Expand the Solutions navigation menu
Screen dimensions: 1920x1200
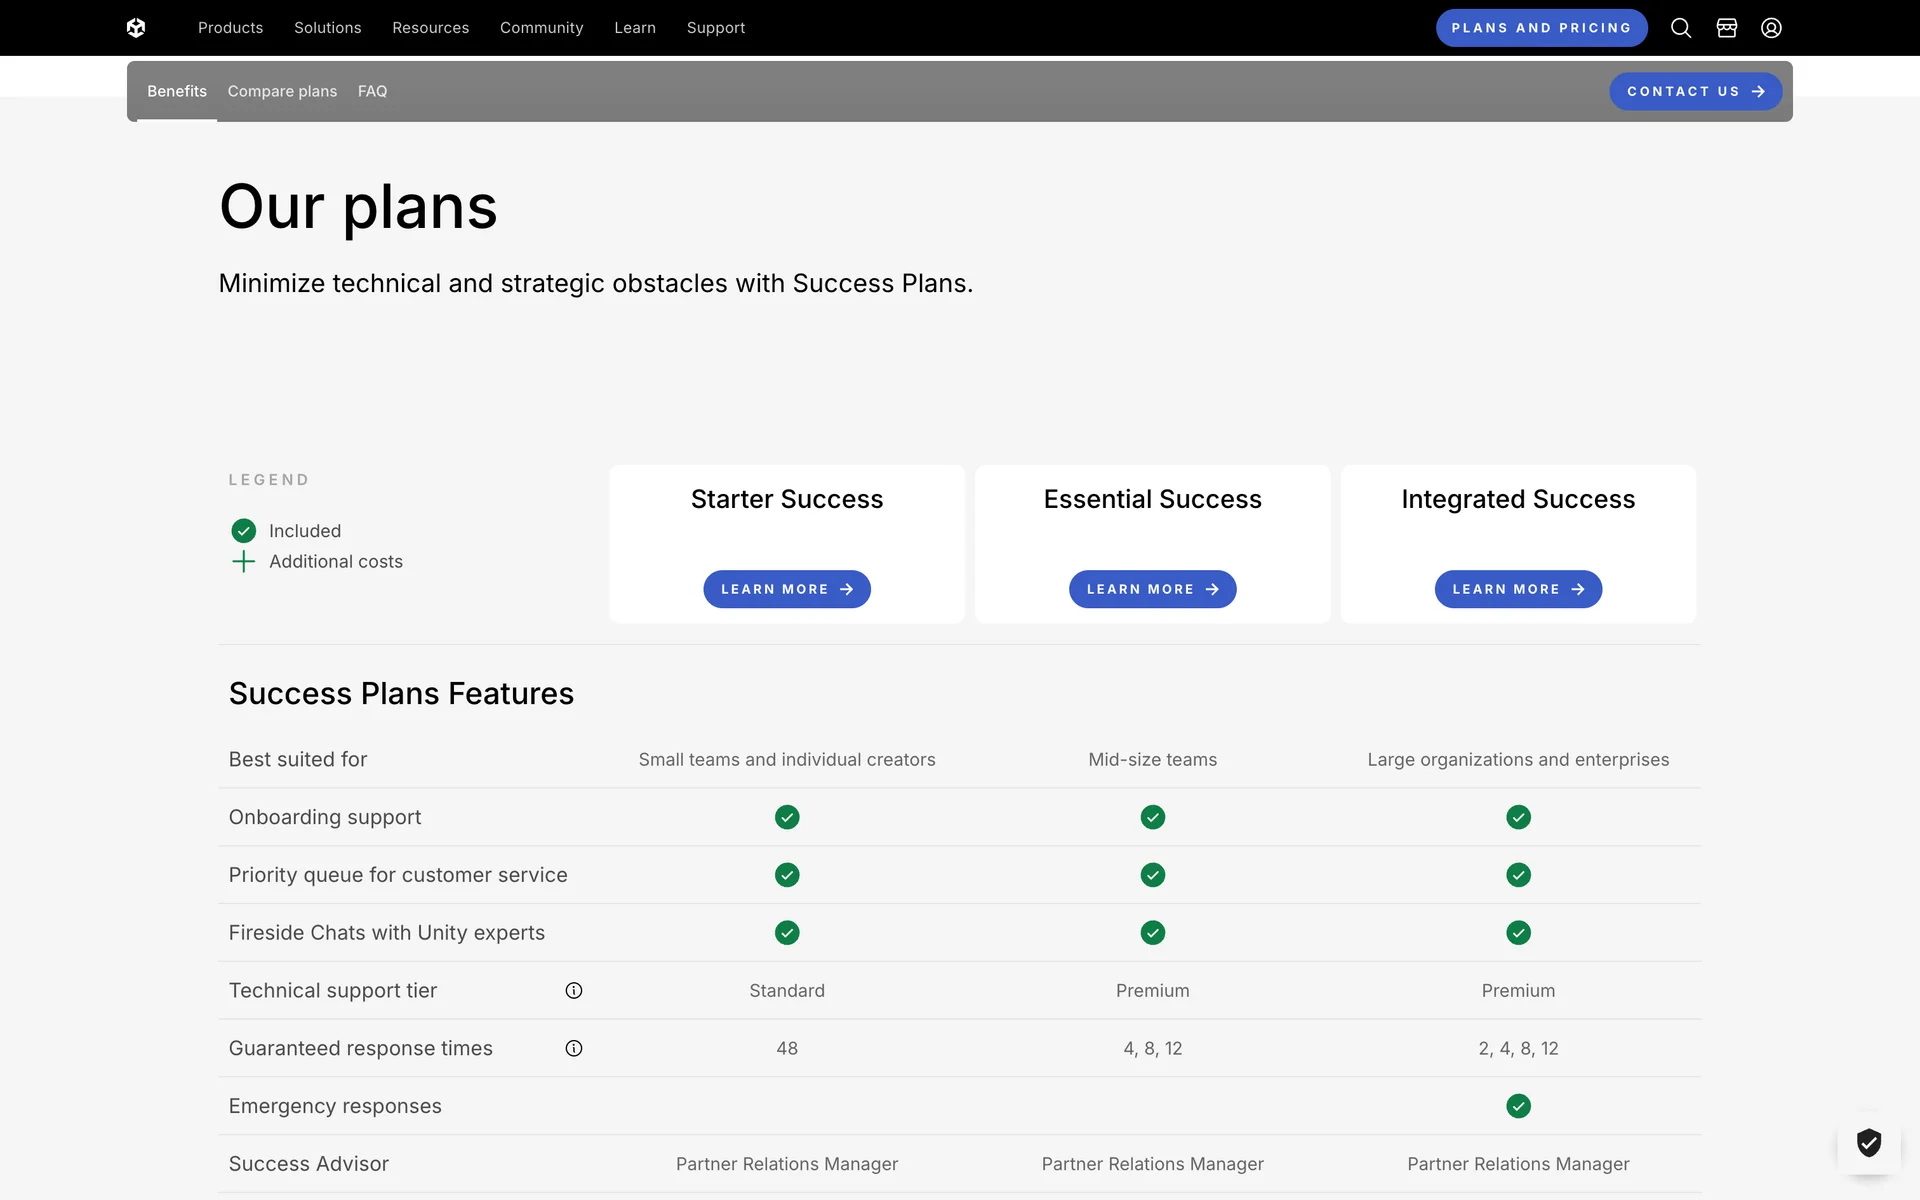(327, 28)
